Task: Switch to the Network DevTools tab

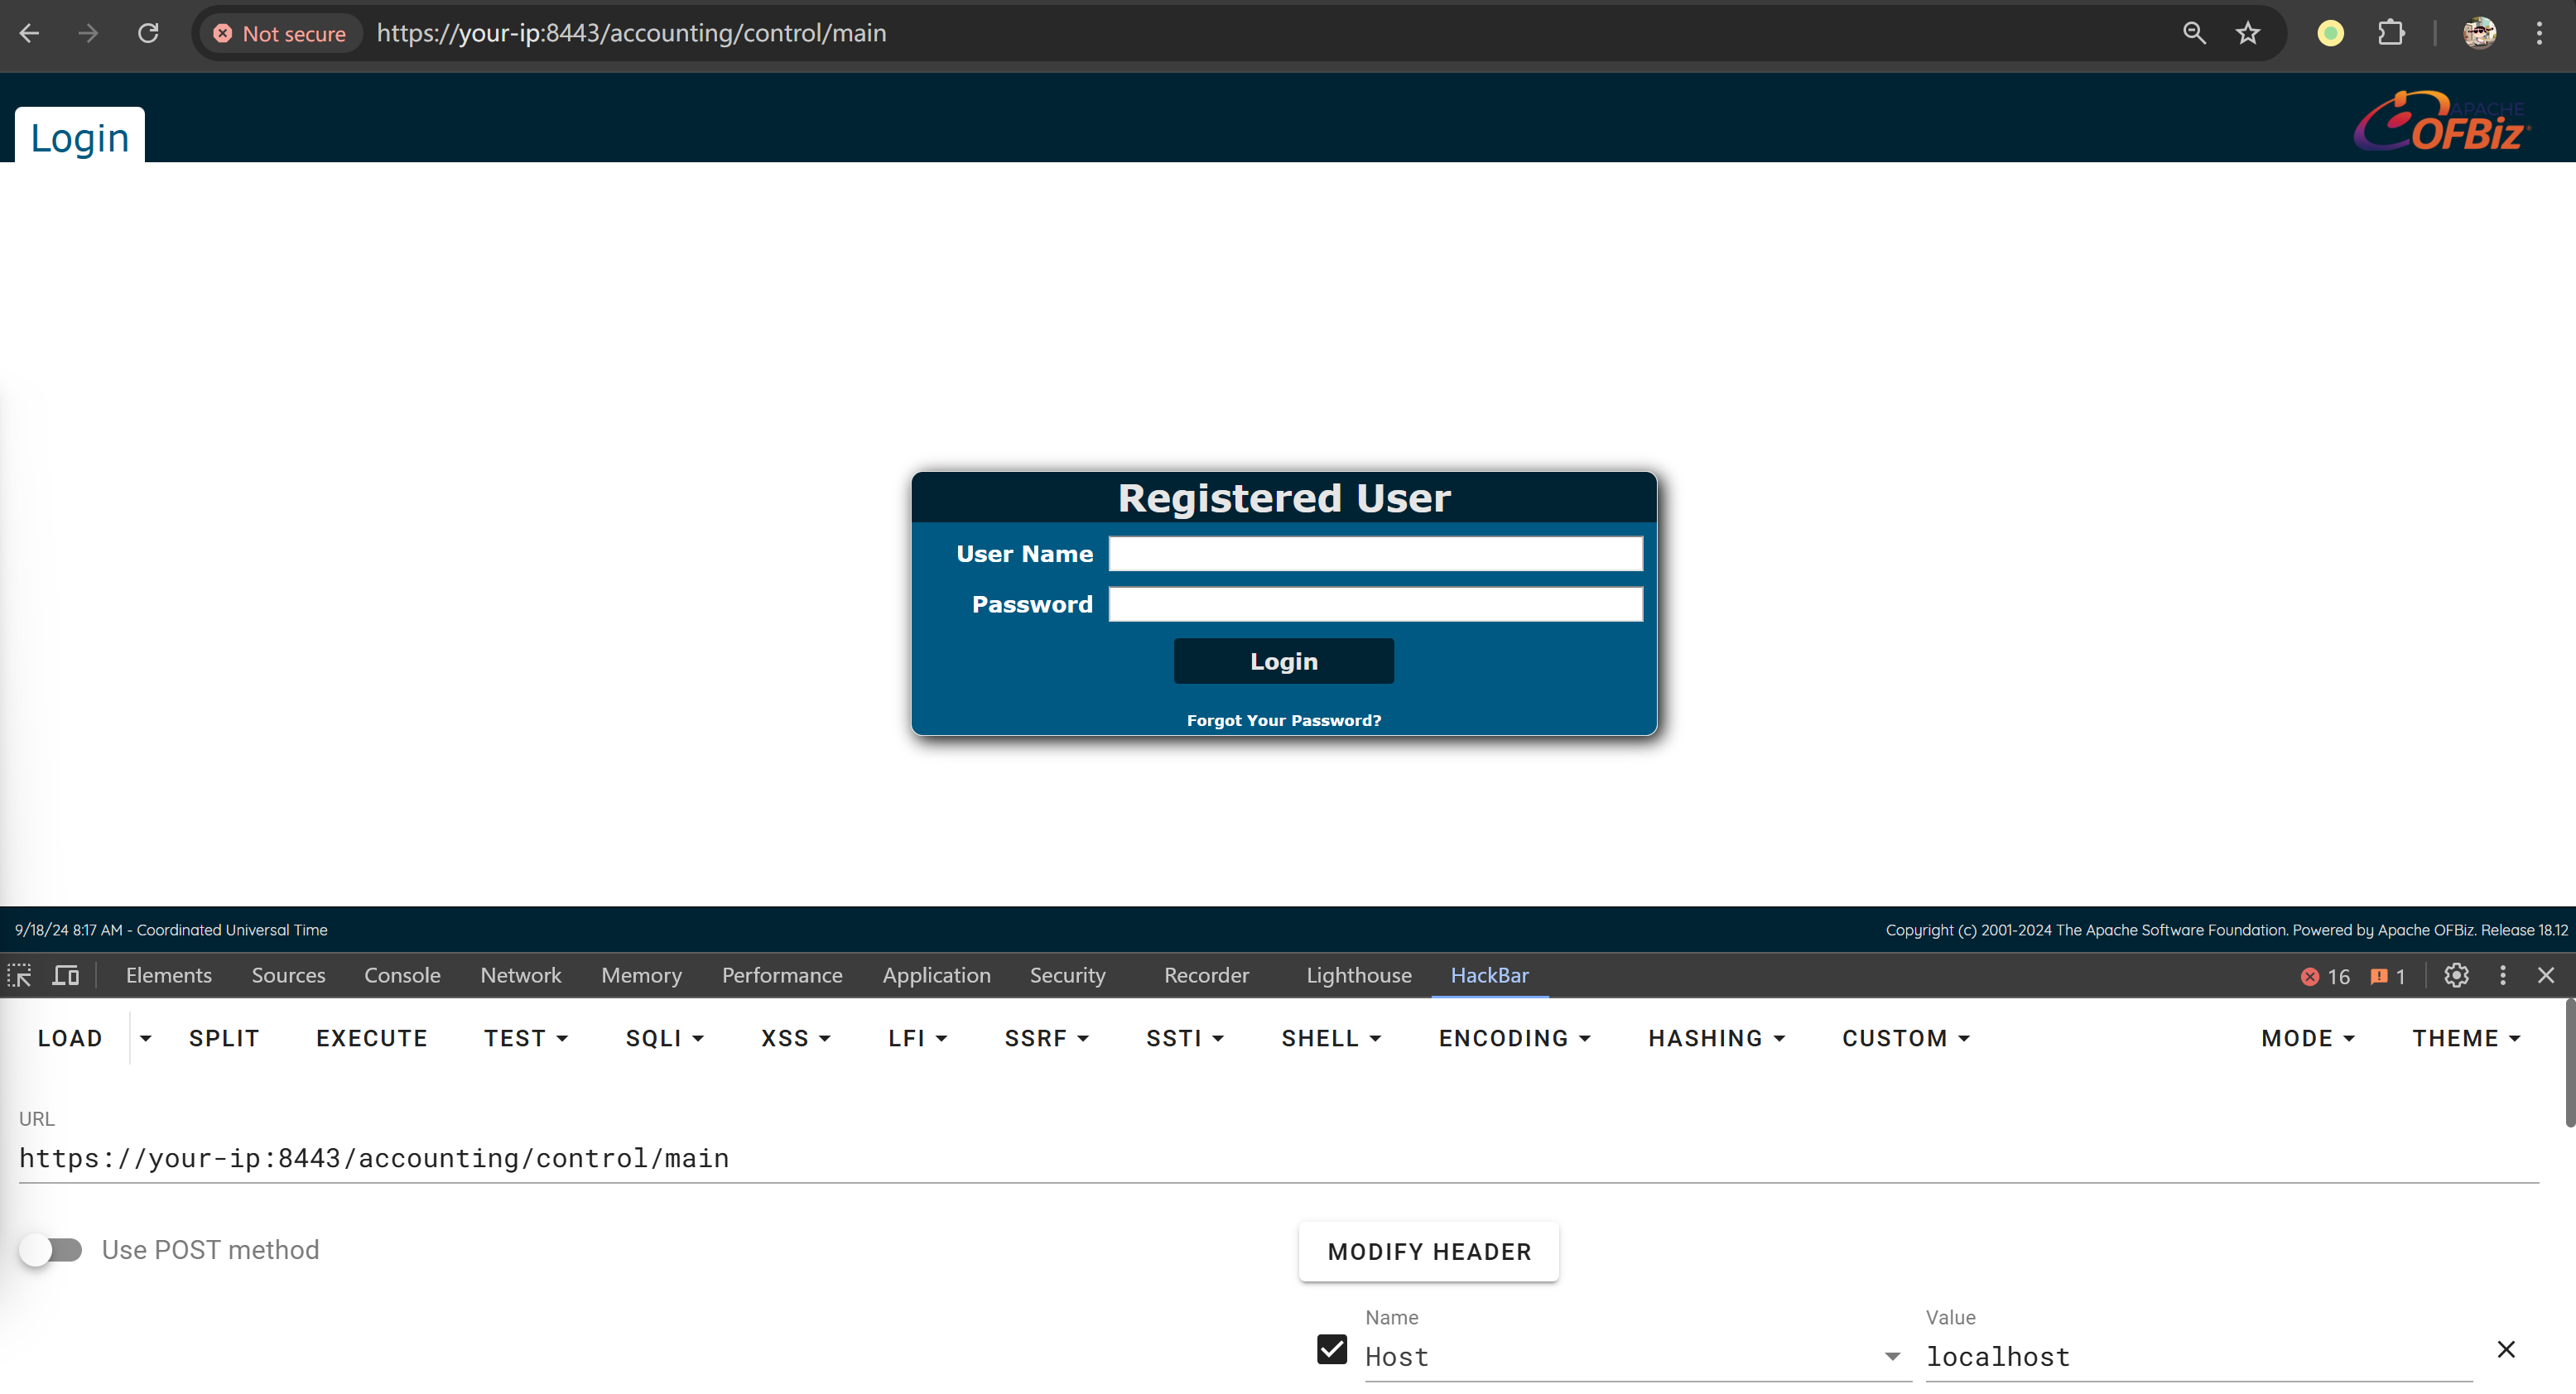Action: [520, 975]
